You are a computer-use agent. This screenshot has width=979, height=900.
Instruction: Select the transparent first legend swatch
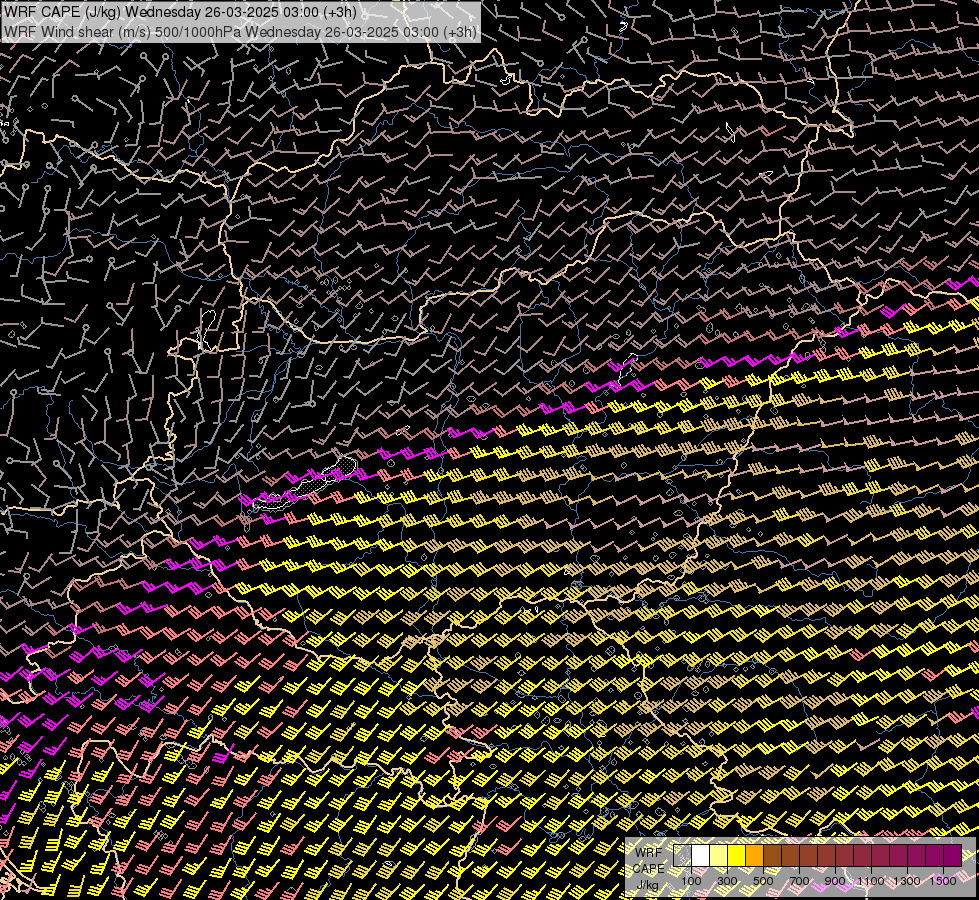[682, 855]
